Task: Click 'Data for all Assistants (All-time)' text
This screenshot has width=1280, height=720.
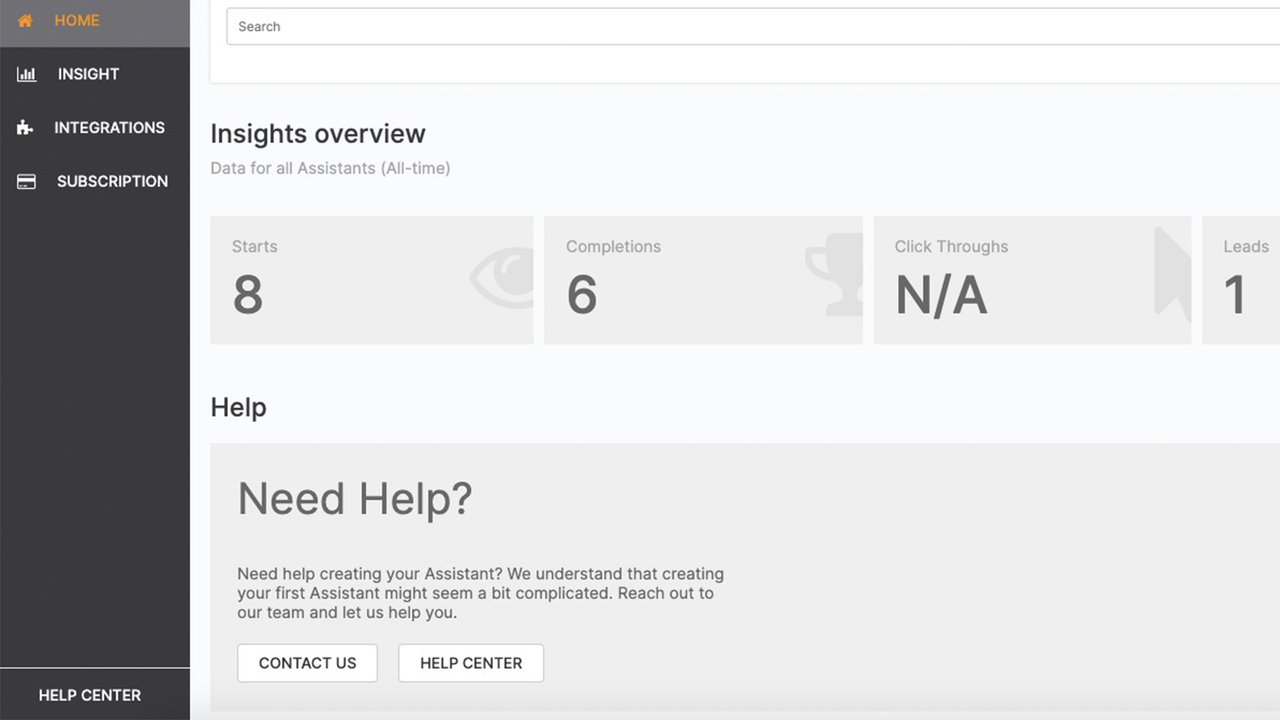Action: pyautogui.click(x=330, y=168)
